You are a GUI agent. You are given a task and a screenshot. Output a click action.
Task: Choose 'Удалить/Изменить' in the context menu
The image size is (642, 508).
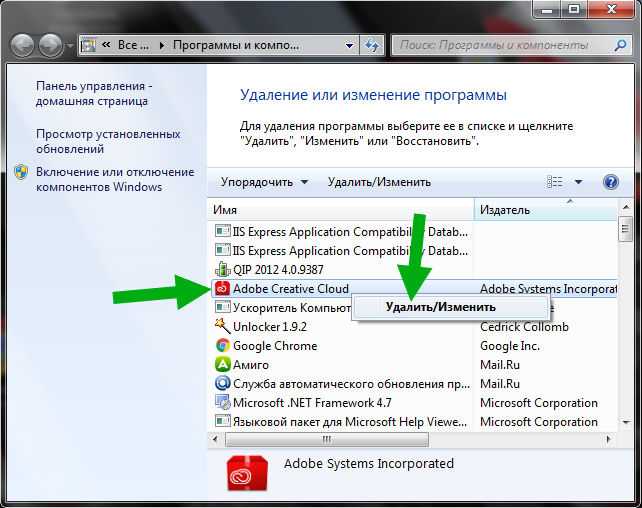pyautogui.click(x=450, y=307)
